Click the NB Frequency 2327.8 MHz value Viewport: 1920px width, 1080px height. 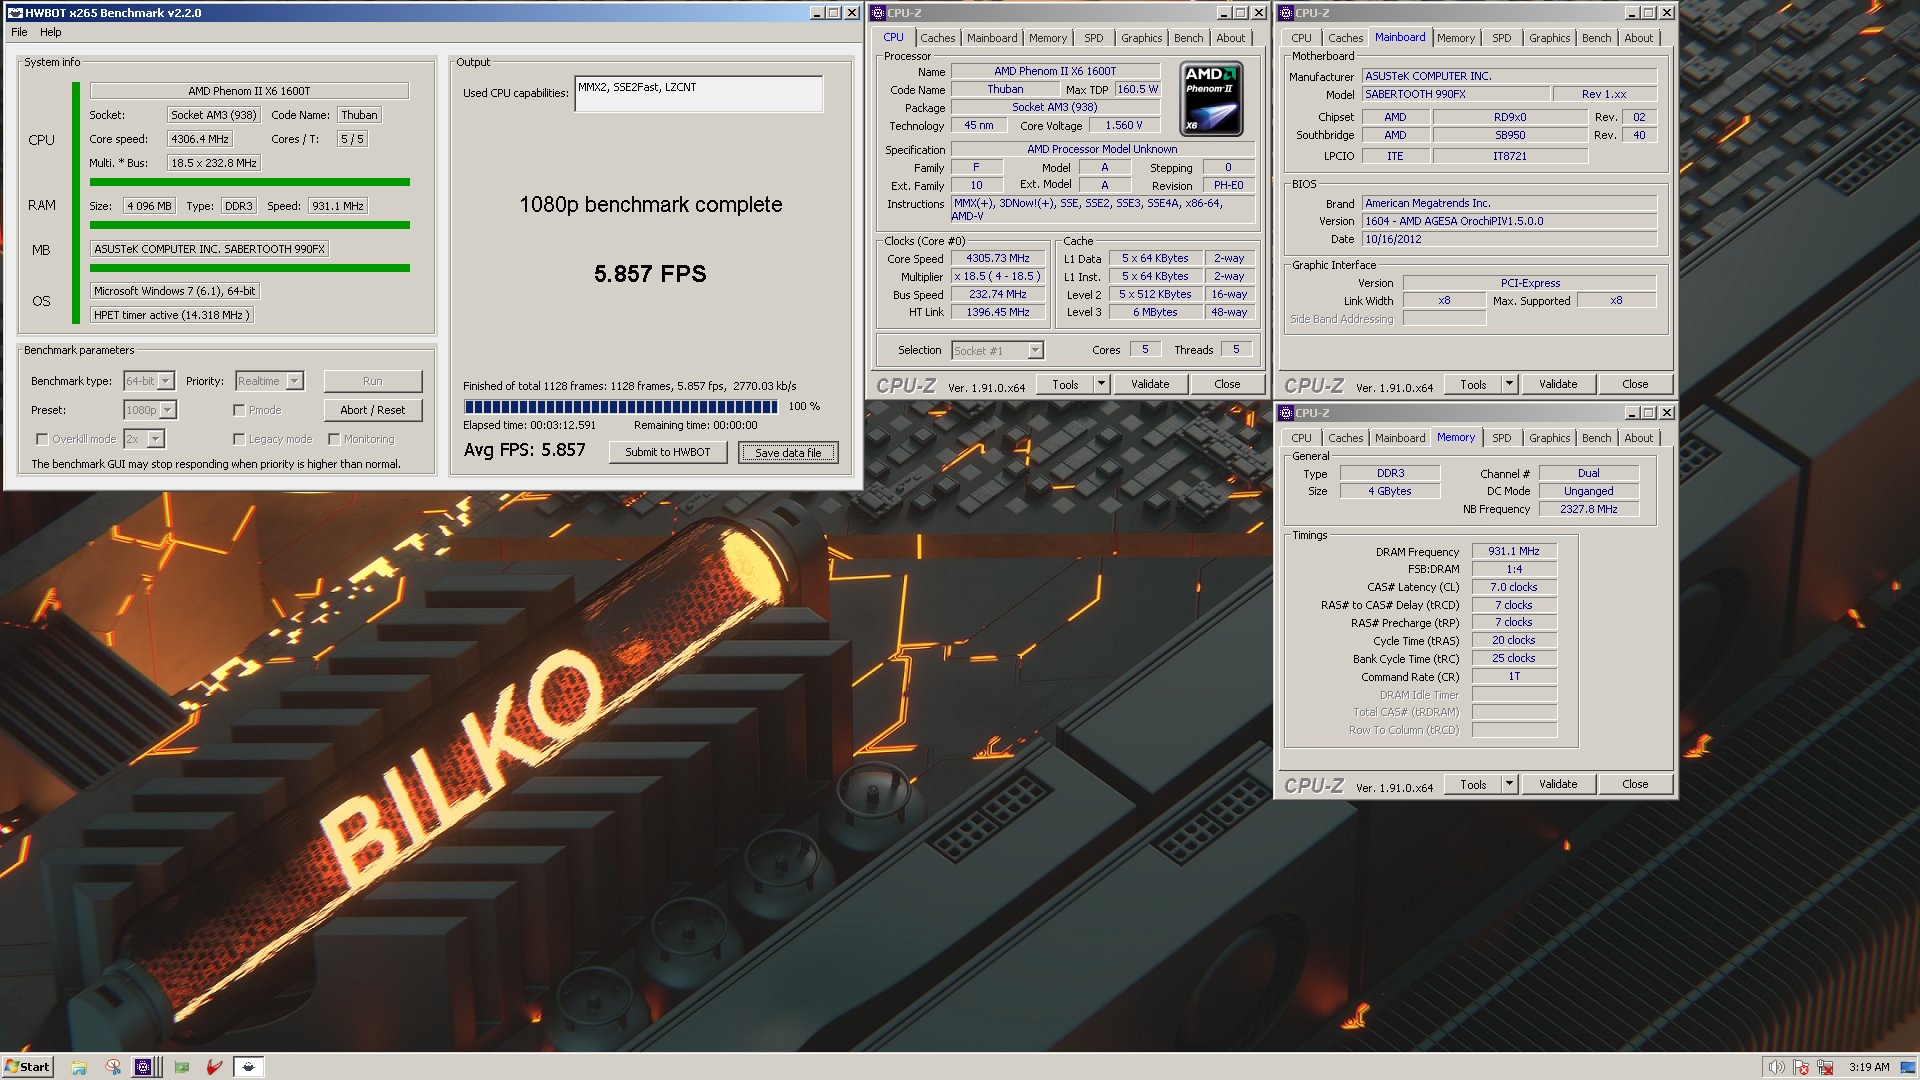pos(1589,509)
